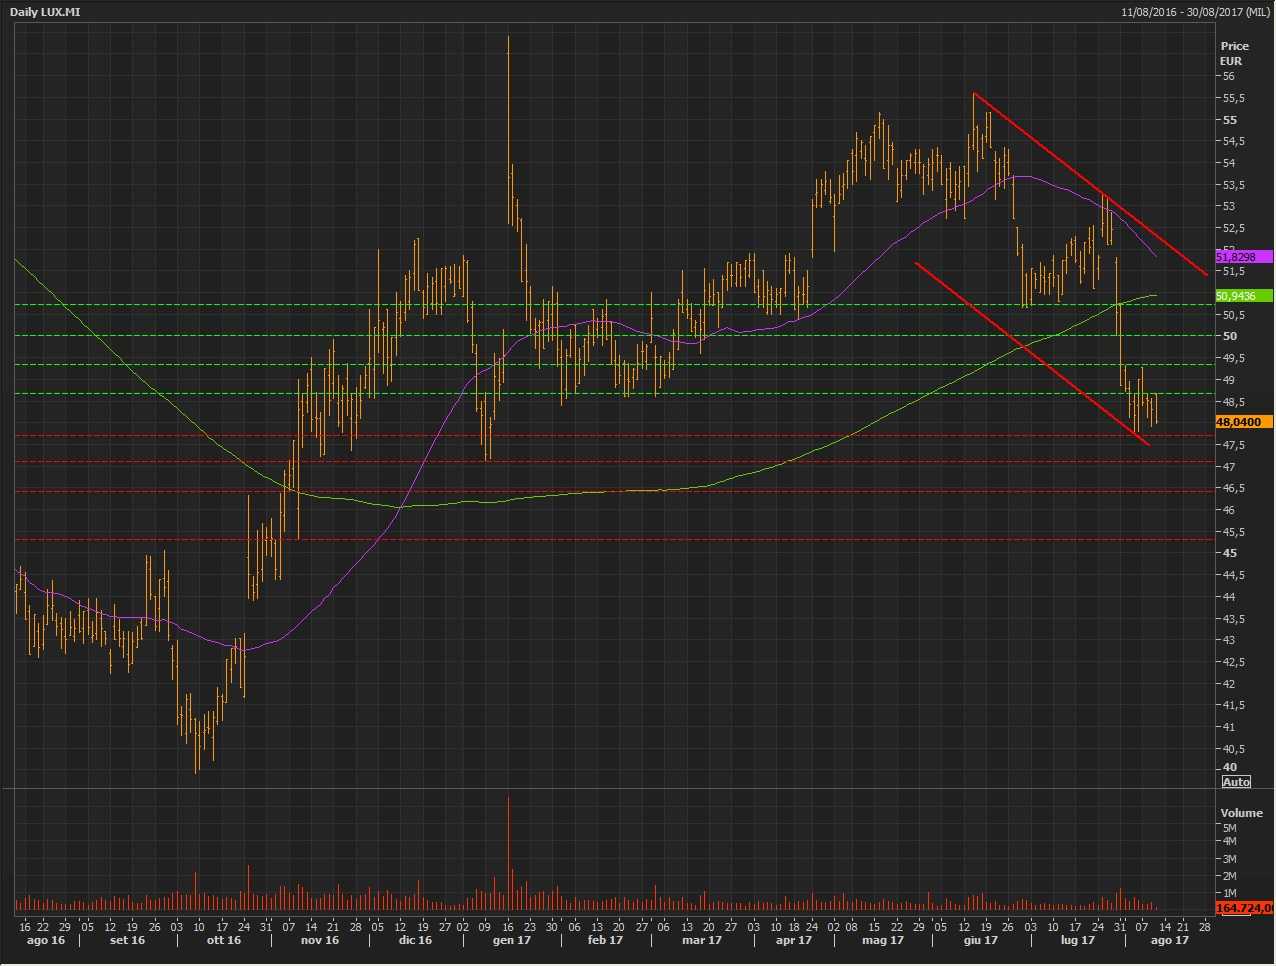Click the purple 51,8298 moving average tag
The width and height of the screenshot is (1276, 966).
pyautogui.click(x=1242, y=257)
